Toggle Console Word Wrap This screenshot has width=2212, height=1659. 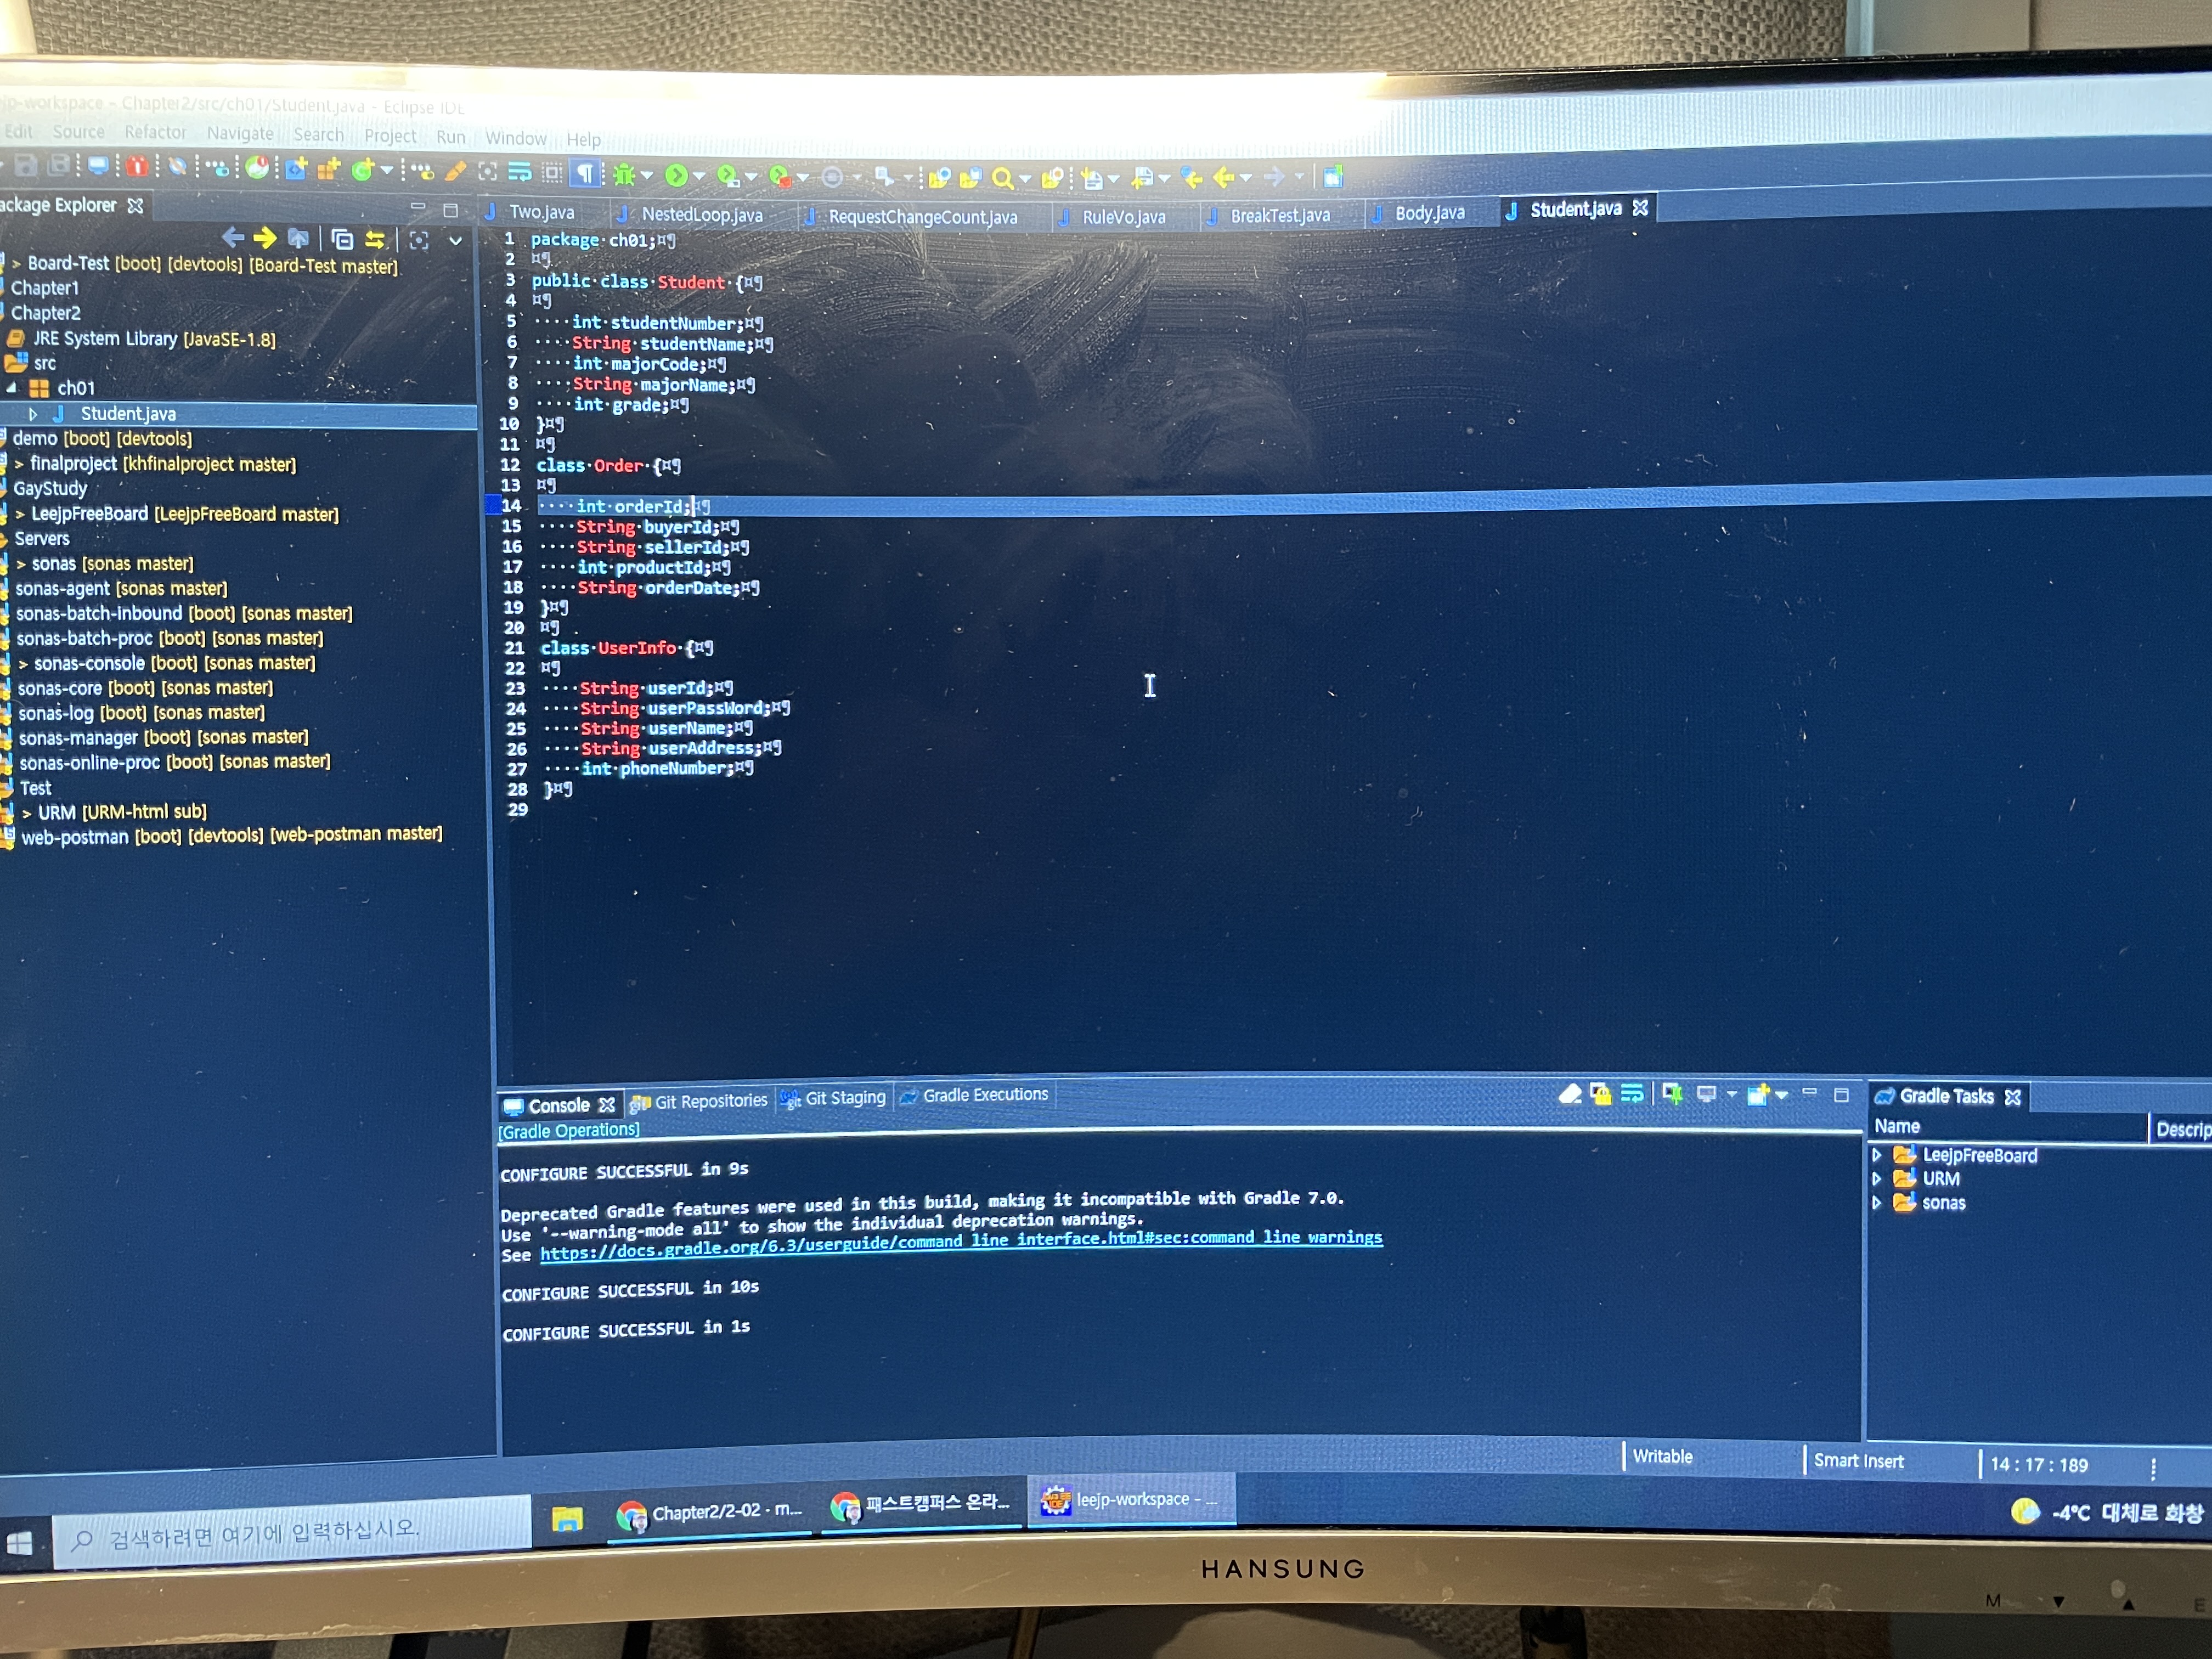pos(1632,1093)
